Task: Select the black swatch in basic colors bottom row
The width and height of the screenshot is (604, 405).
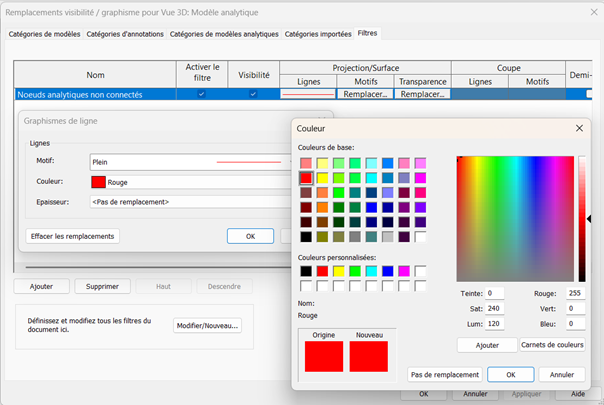Action: [306, 237]
